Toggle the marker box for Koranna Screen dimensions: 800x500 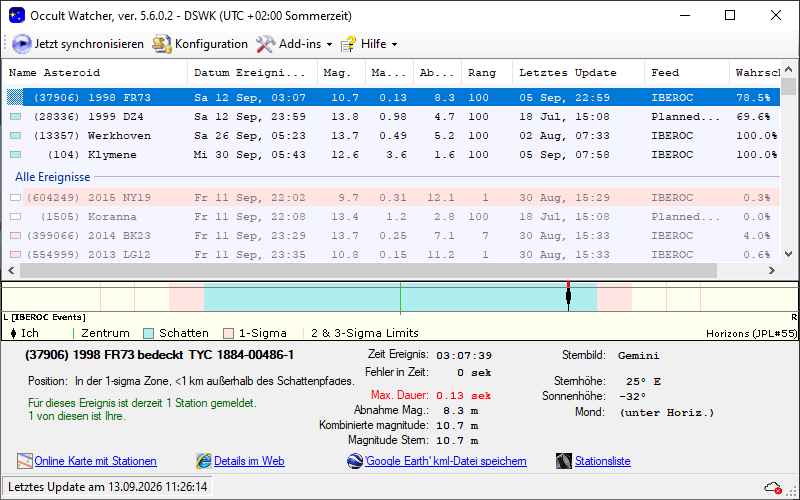point(15,217)
